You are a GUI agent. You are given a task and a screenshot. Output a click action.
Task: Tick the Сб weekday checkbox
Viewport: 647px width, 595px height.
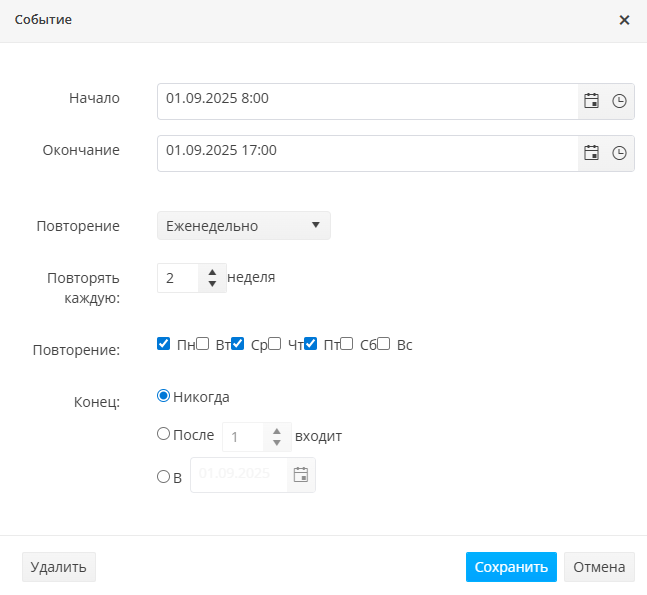pyautogui.click(x=347, y=344)
